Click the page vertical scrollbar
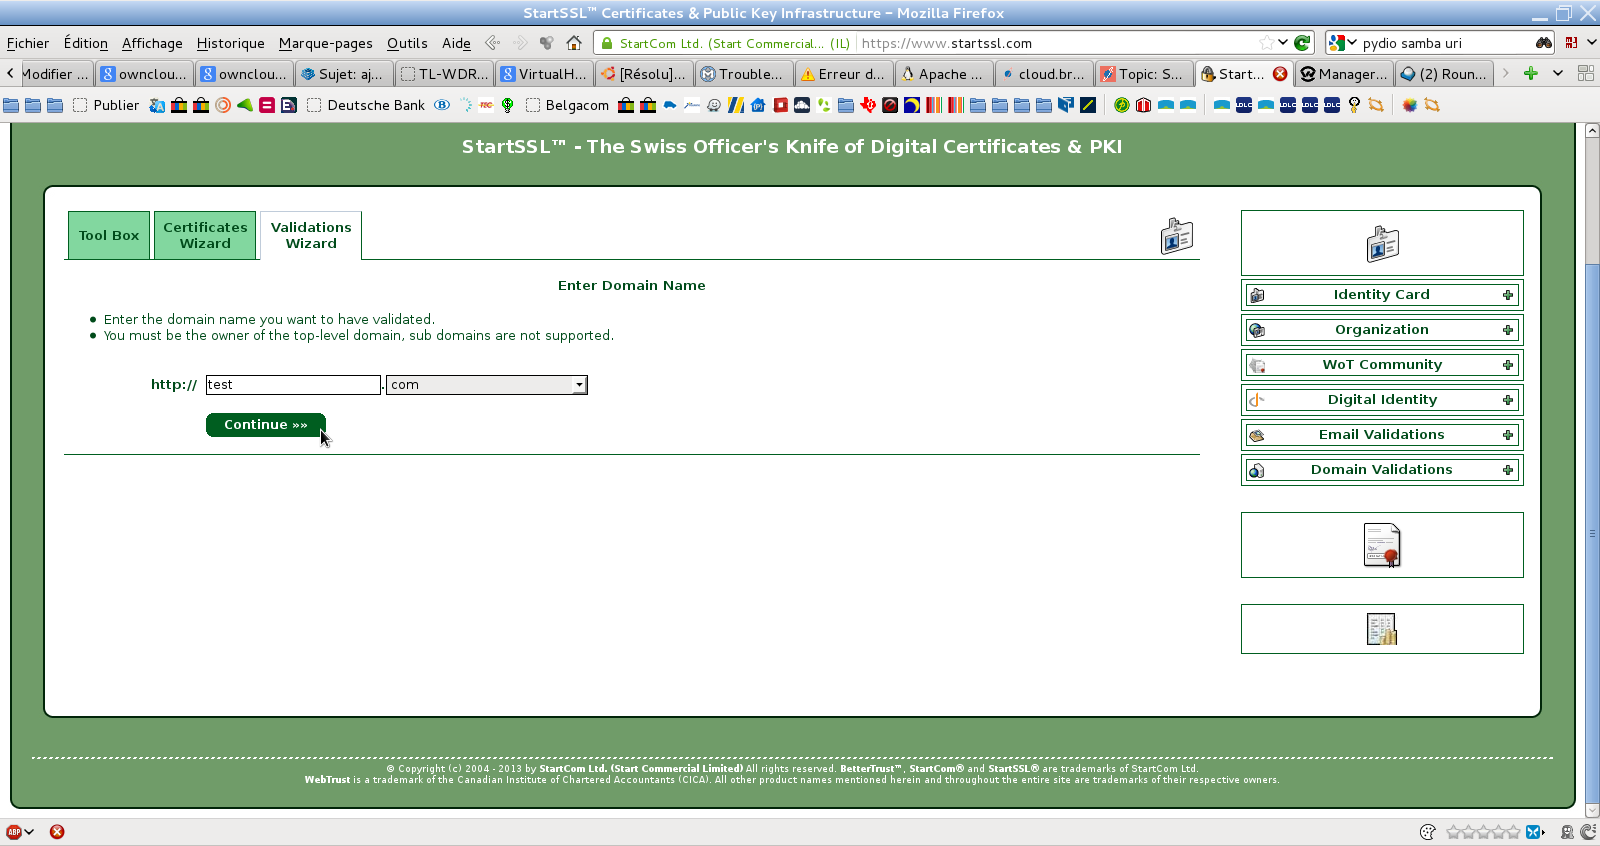The width and height of the screenshot is (1600, 846). pyautogui.click(x=1592, y=470)
